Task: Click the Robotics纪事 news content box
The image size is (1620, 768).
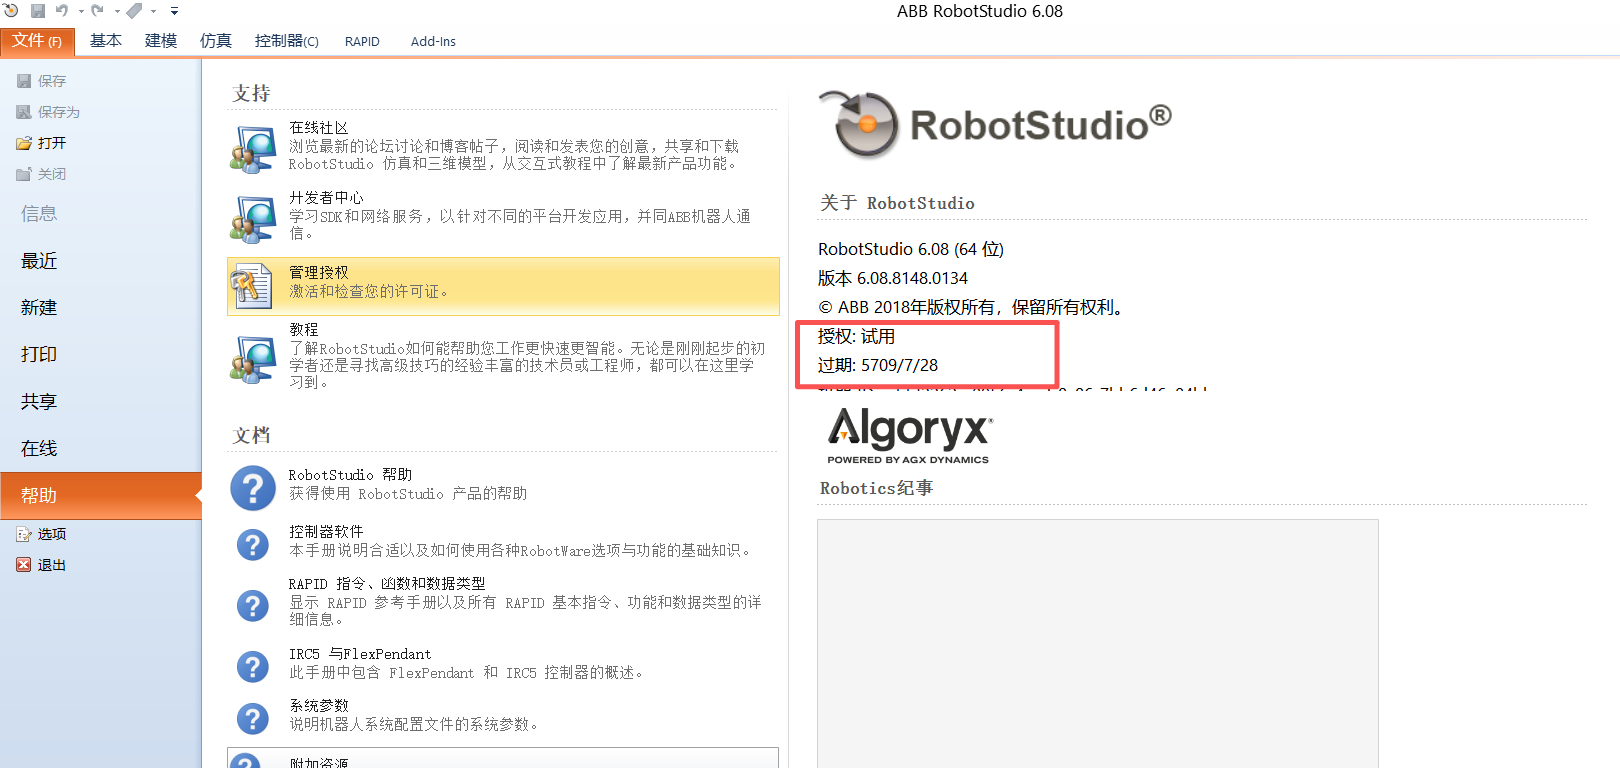Action: [1098, 644]
